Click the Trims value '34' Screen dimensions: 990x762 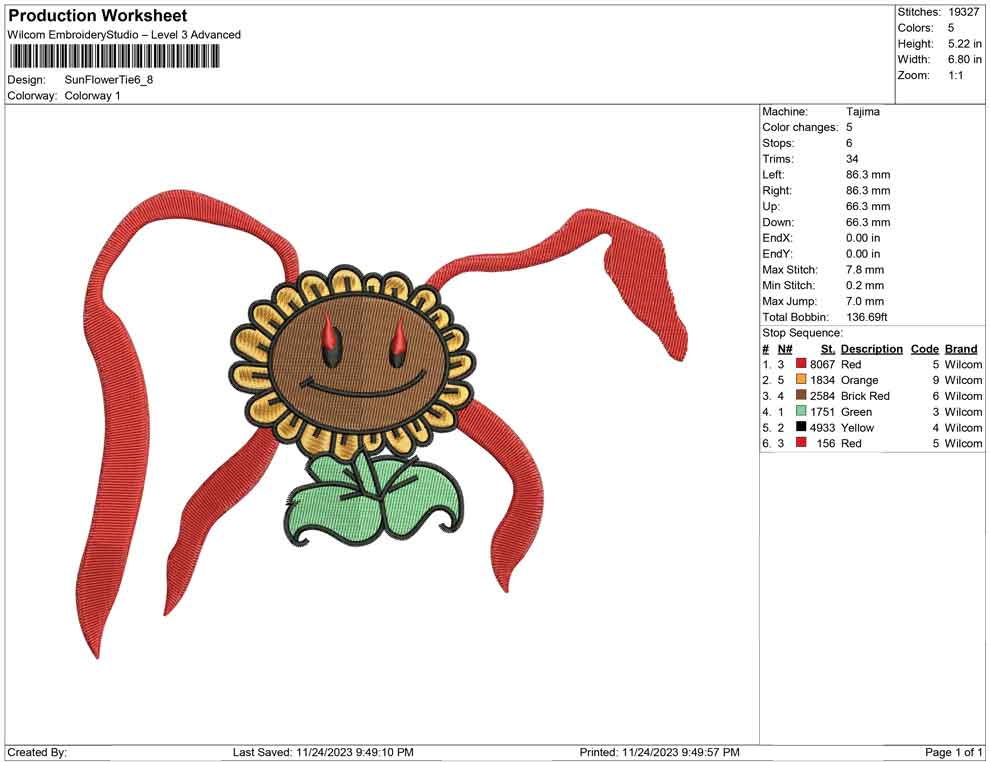click(x=852, y=159)
